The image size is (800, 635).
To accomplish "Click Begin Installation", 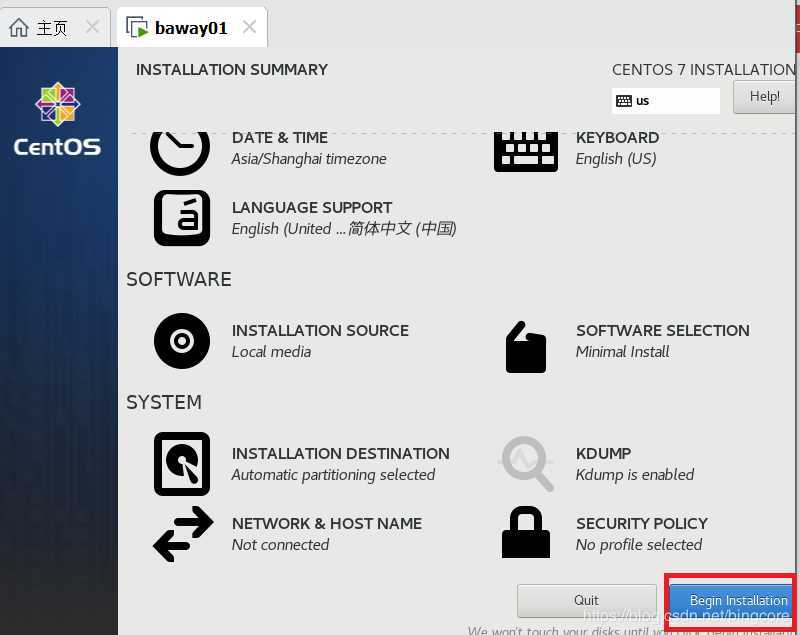I will point(733,601).
